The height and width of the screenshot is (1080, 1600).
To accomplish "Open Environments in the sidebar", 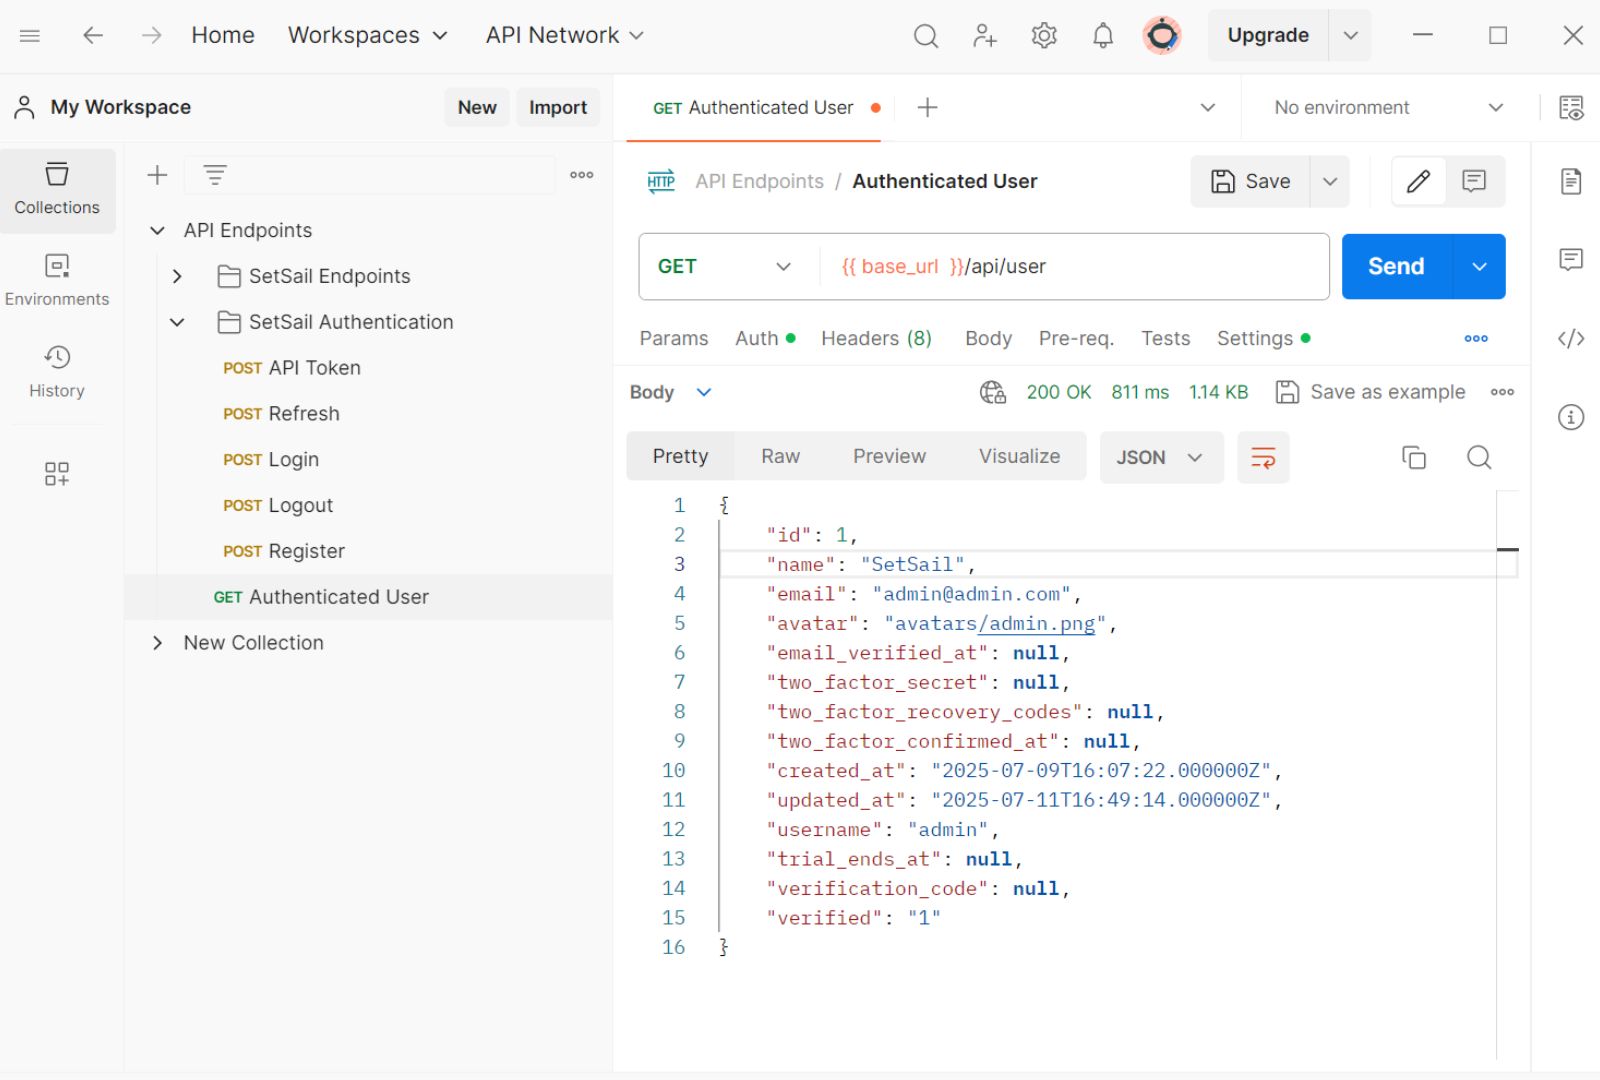I will click(57, 280).
